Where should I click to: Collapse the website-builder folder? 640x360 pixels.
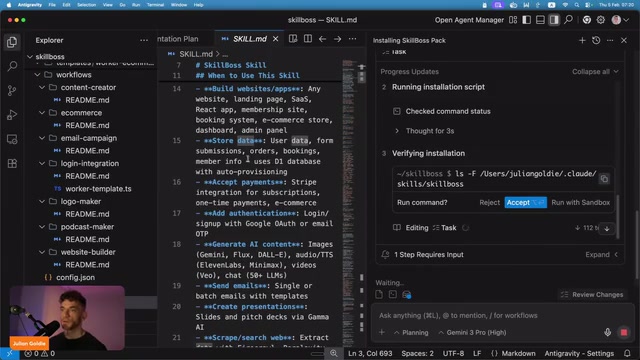(42, 252)
